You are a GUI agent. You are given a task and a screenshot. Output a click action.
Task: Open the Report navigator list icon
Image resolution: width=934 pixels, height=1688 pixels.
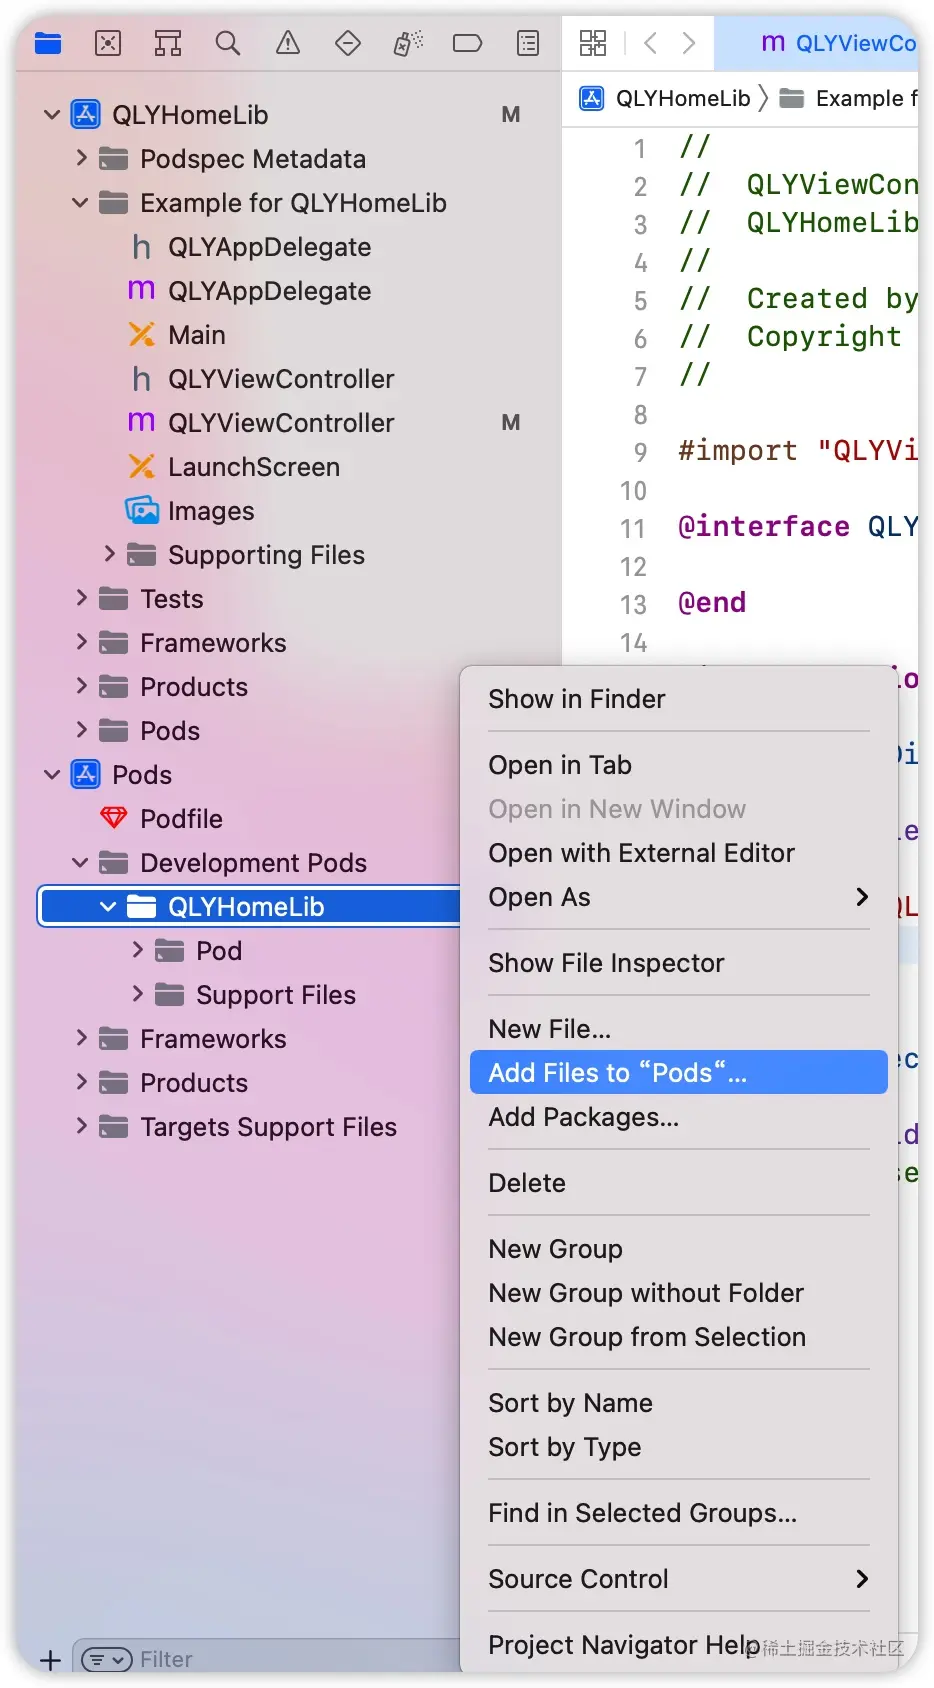pos(528,43)
